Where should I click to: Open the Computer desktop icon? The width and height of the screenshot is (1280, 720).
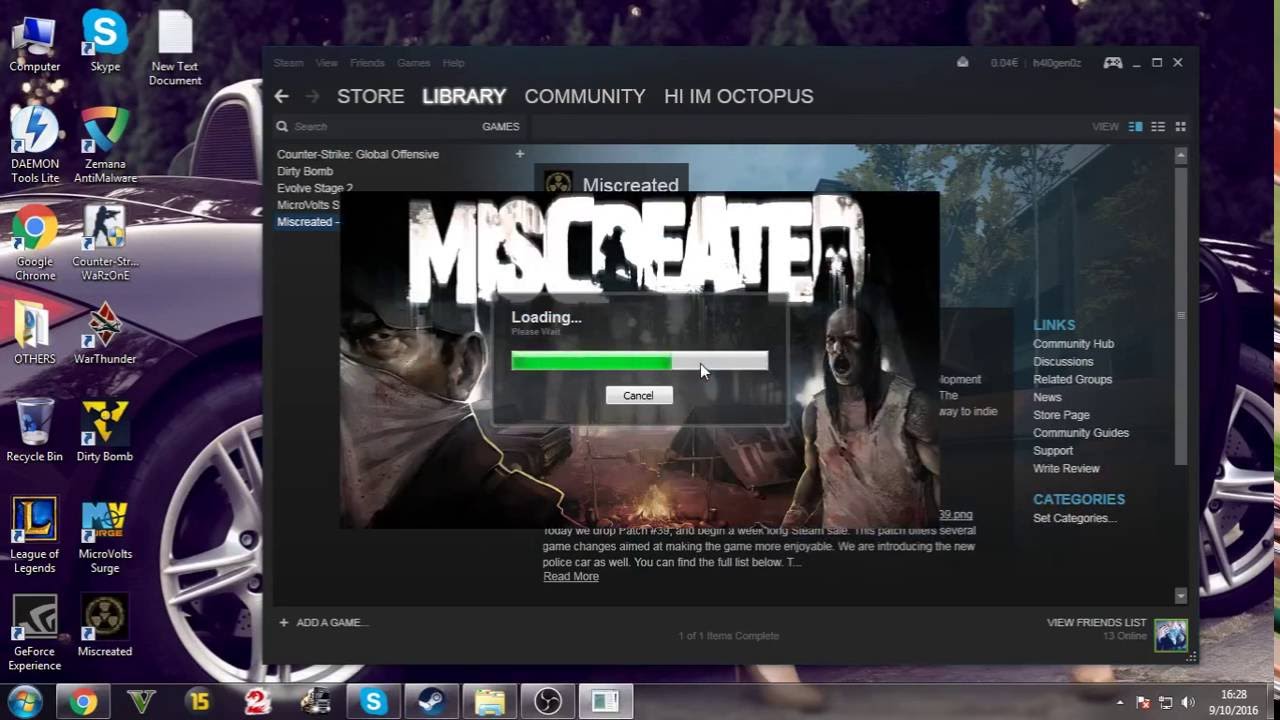click(x=35, y=43)
